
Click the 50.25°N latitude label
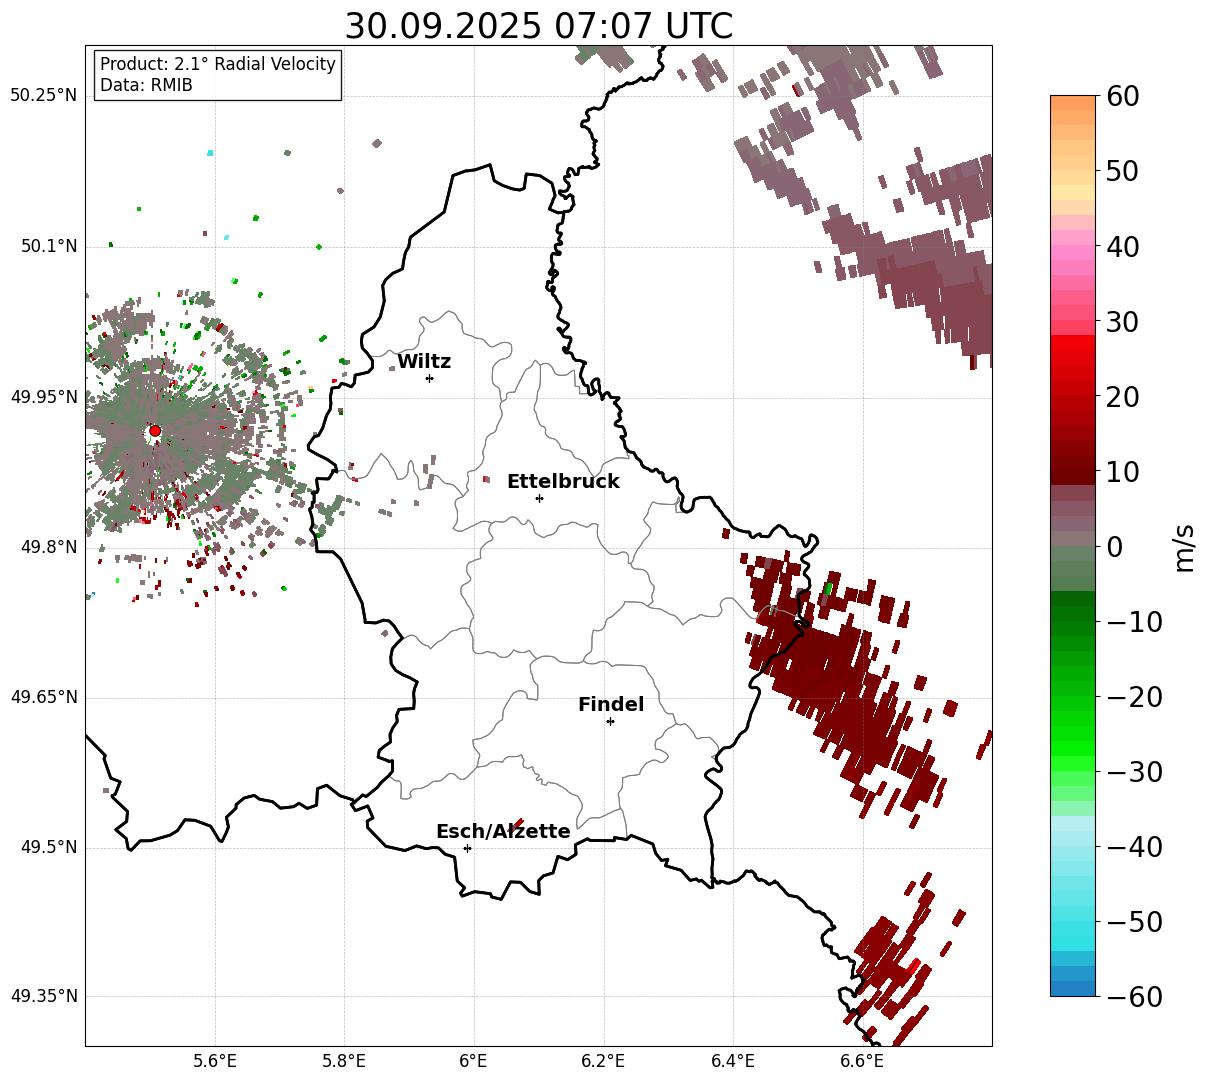(x=43, y=96)
